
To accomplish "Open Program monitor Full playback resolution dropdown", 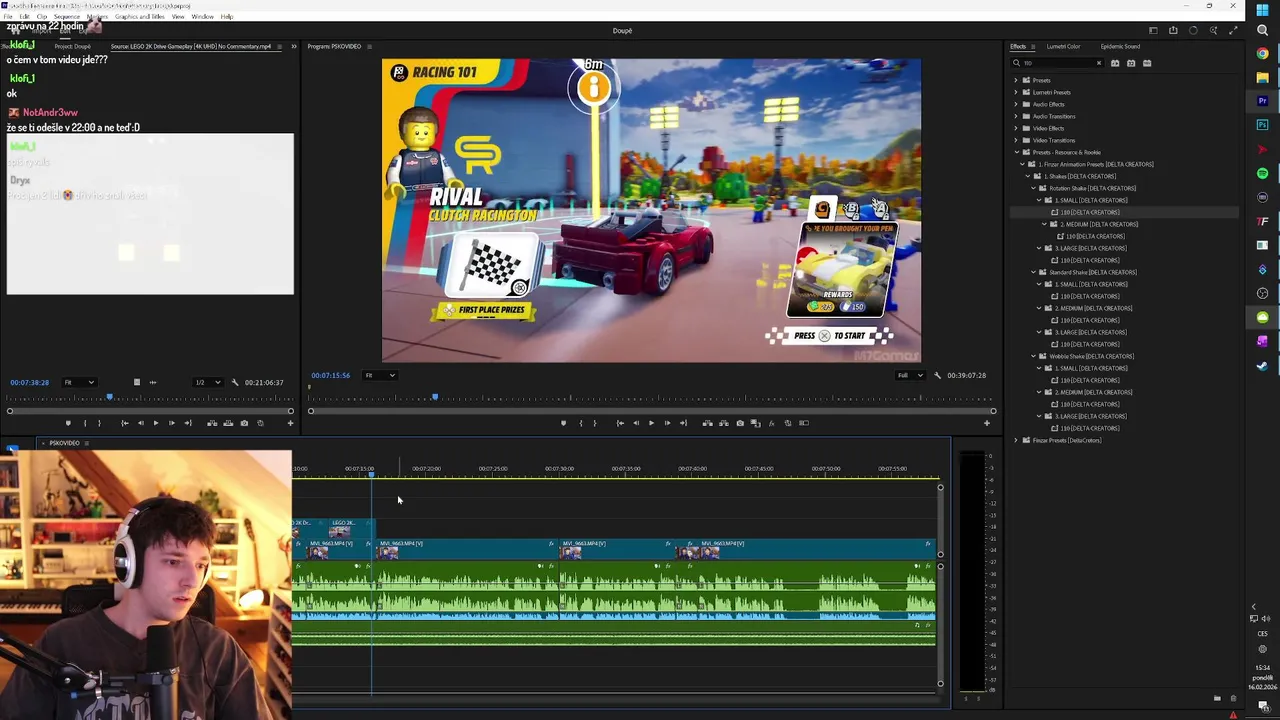I will pyautogui.click(x=910, y=375).
